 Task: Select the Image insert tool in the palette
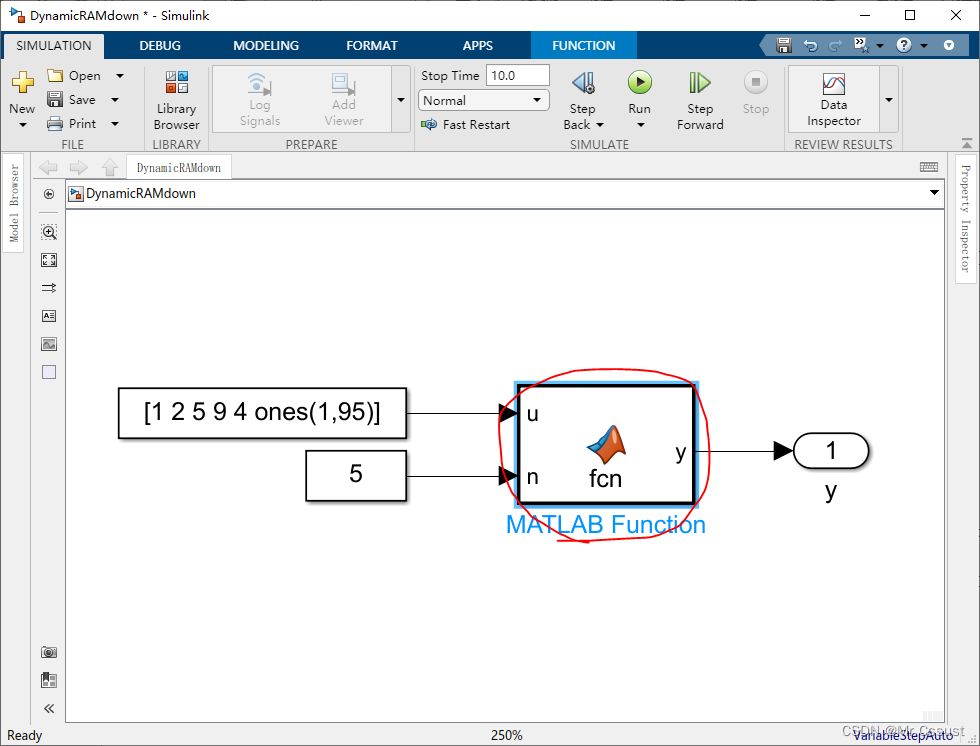(49, 344)
